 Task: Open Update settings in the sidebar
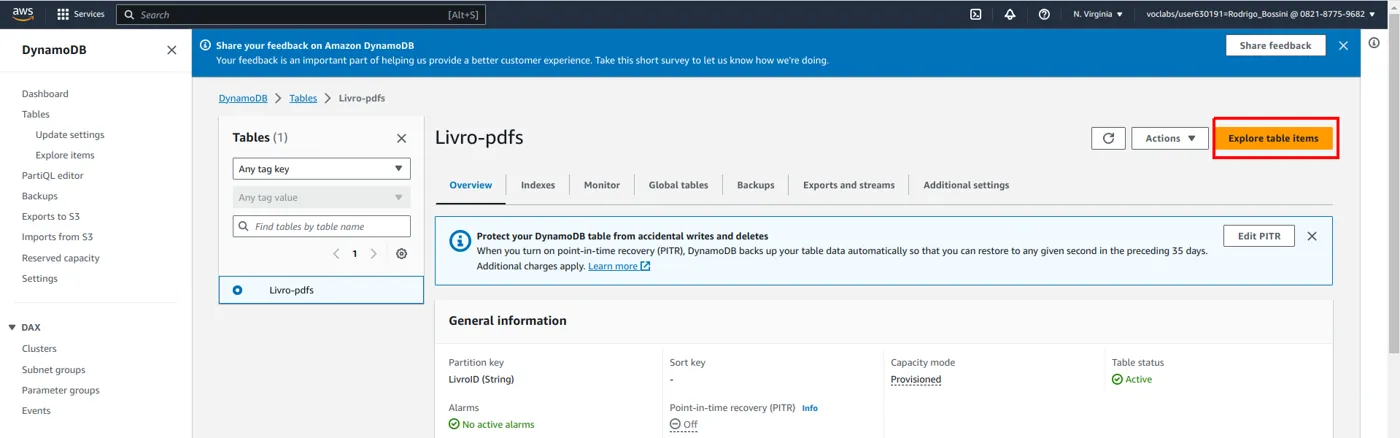pos(70,135)
